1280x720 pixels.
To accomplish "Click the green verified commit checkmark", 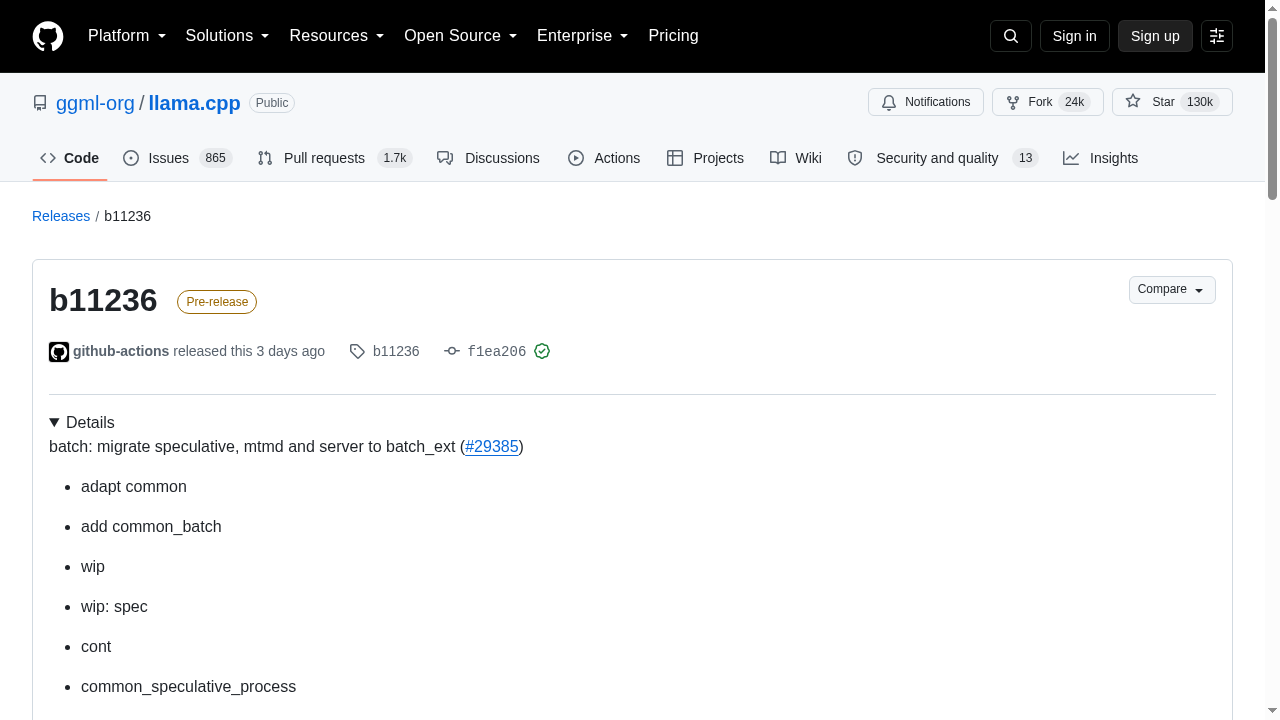I will pos(542,351).
